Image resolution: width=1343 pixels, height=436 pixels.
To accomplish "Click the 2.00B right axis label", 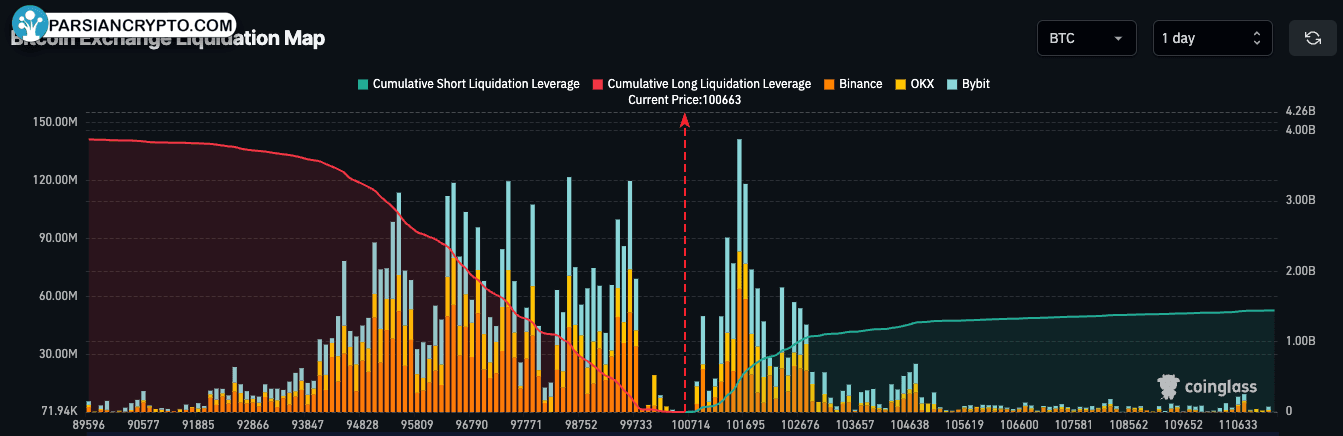I will point(1299,271).
